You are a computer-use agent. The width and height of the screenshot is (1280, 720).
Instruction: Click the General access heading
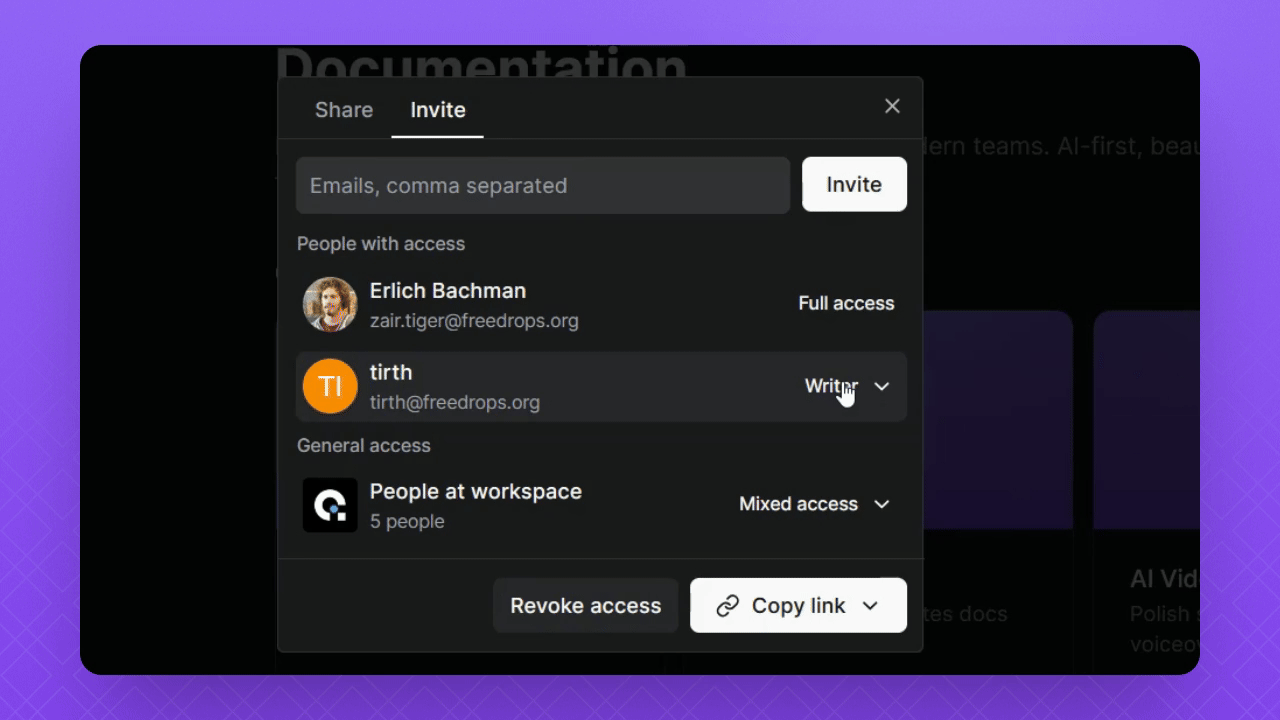point(364,446)
